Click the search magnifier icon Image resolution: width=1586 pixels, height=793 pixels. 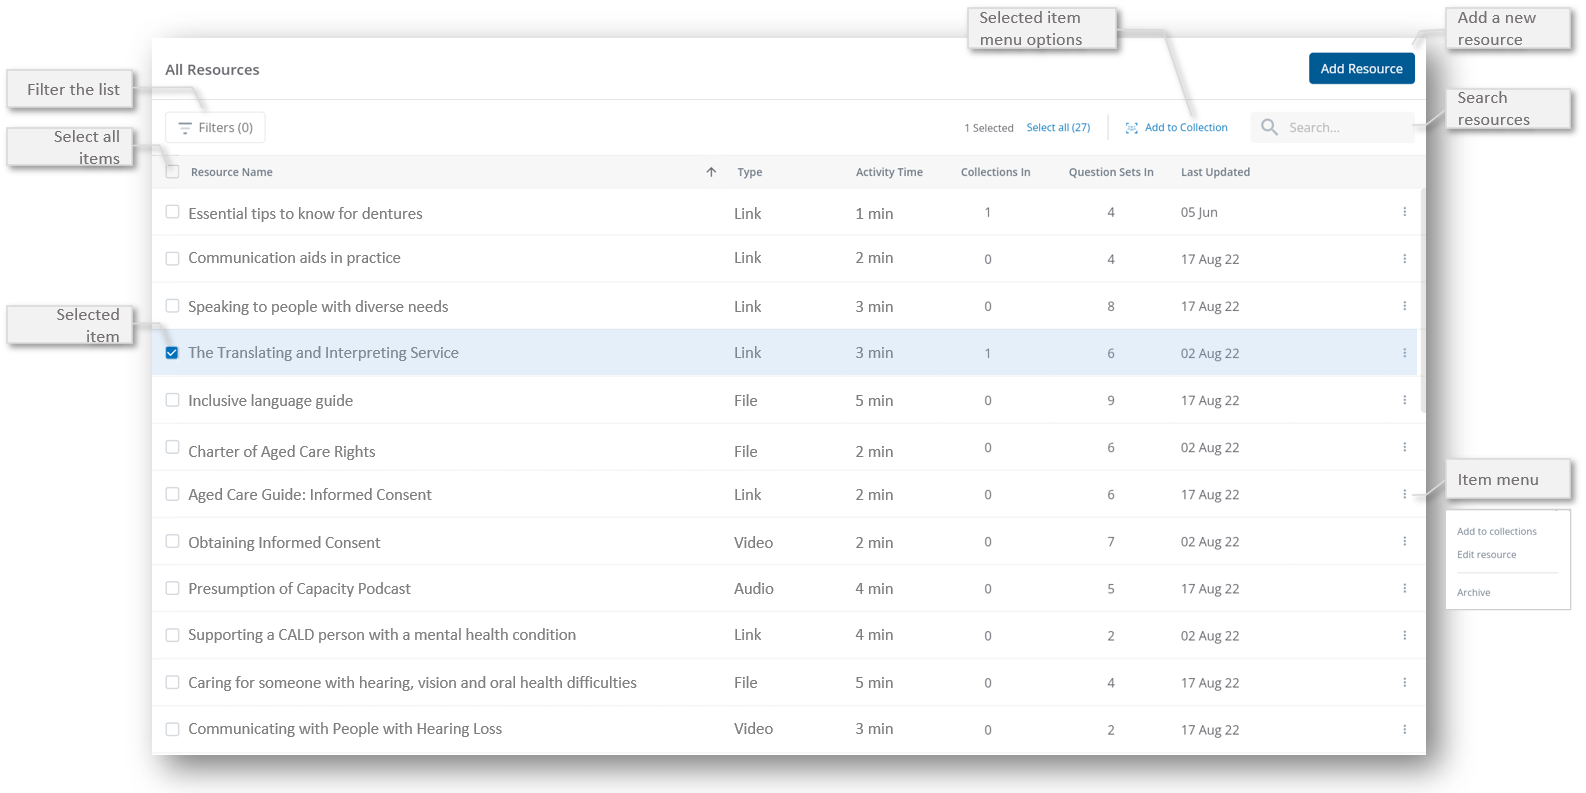coord(1269,127)
